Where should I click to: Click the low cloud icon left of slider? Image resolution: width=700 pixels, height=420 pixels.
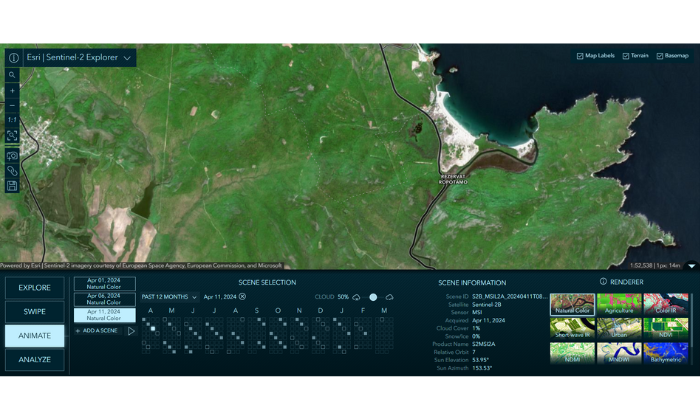(x=356, y=297)
